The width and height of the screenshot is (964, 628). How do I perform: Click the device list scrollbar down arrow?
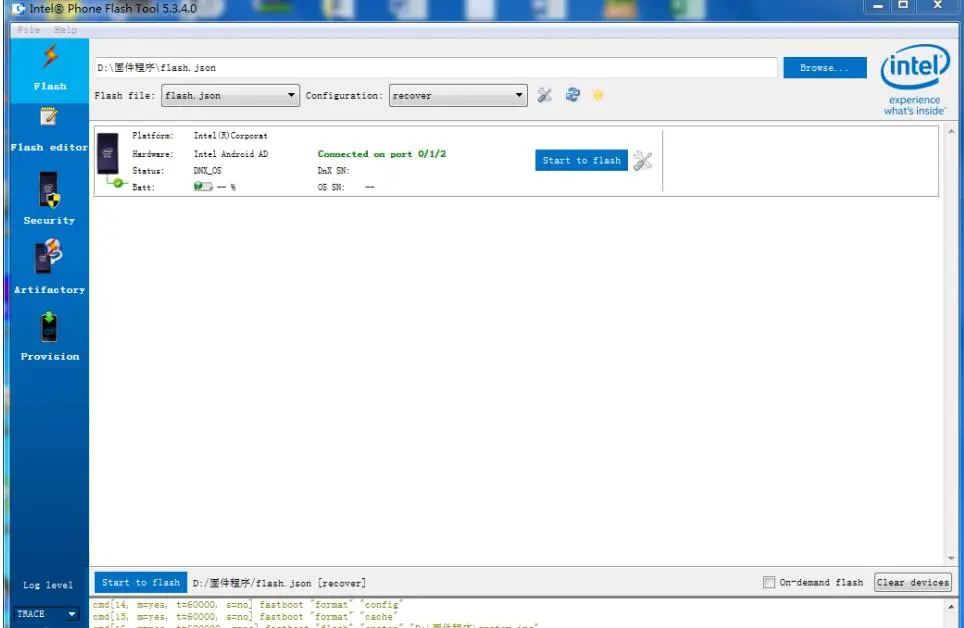951,558
